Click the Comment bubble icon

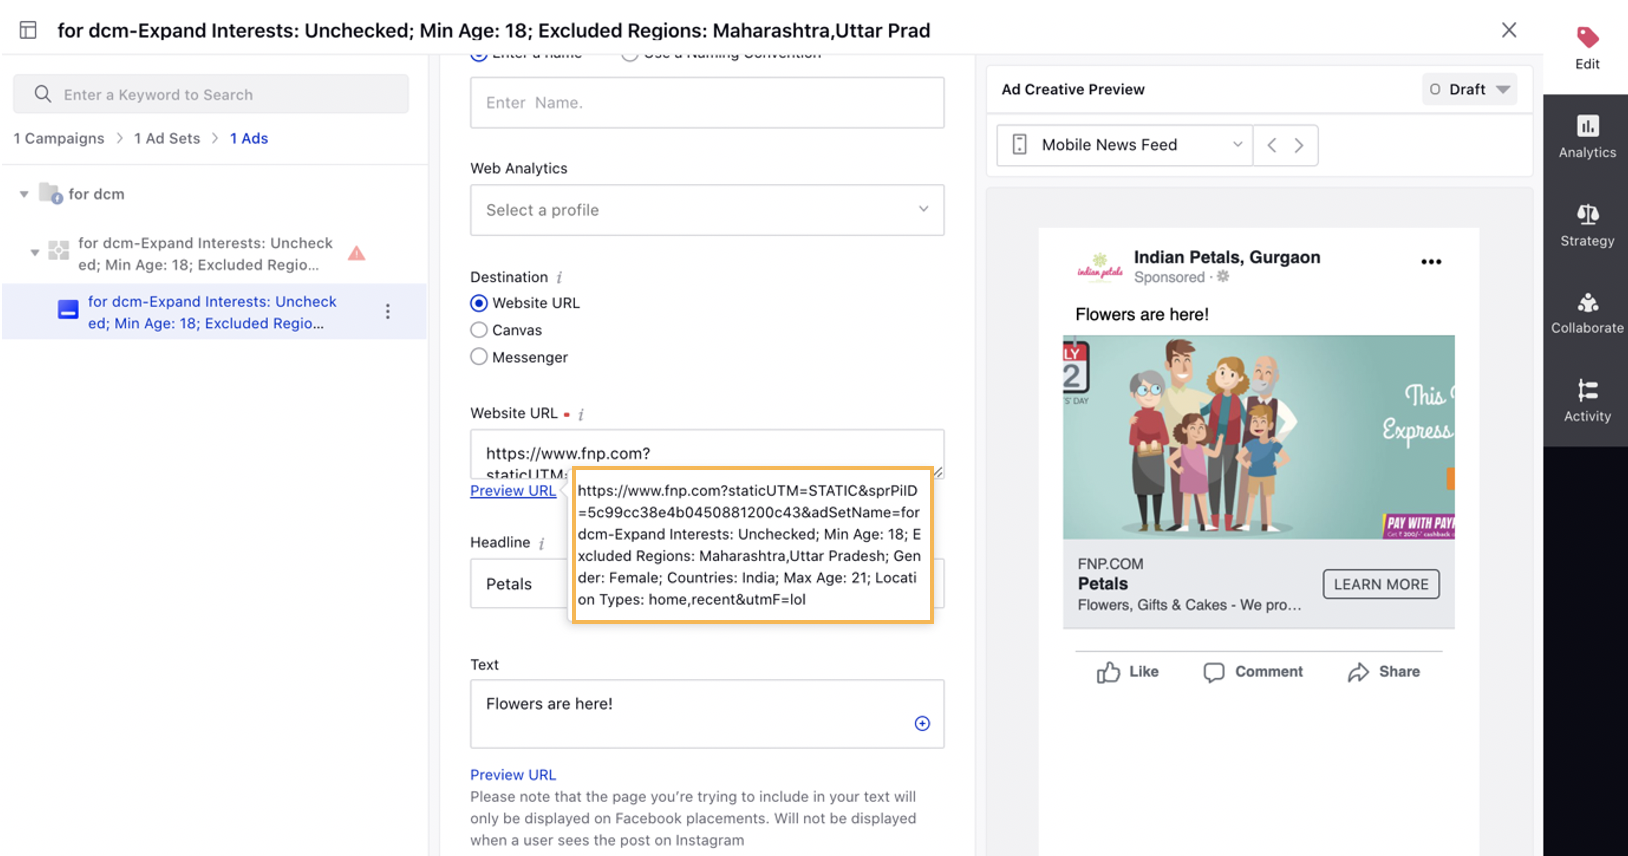click(x=1214, y=672)
